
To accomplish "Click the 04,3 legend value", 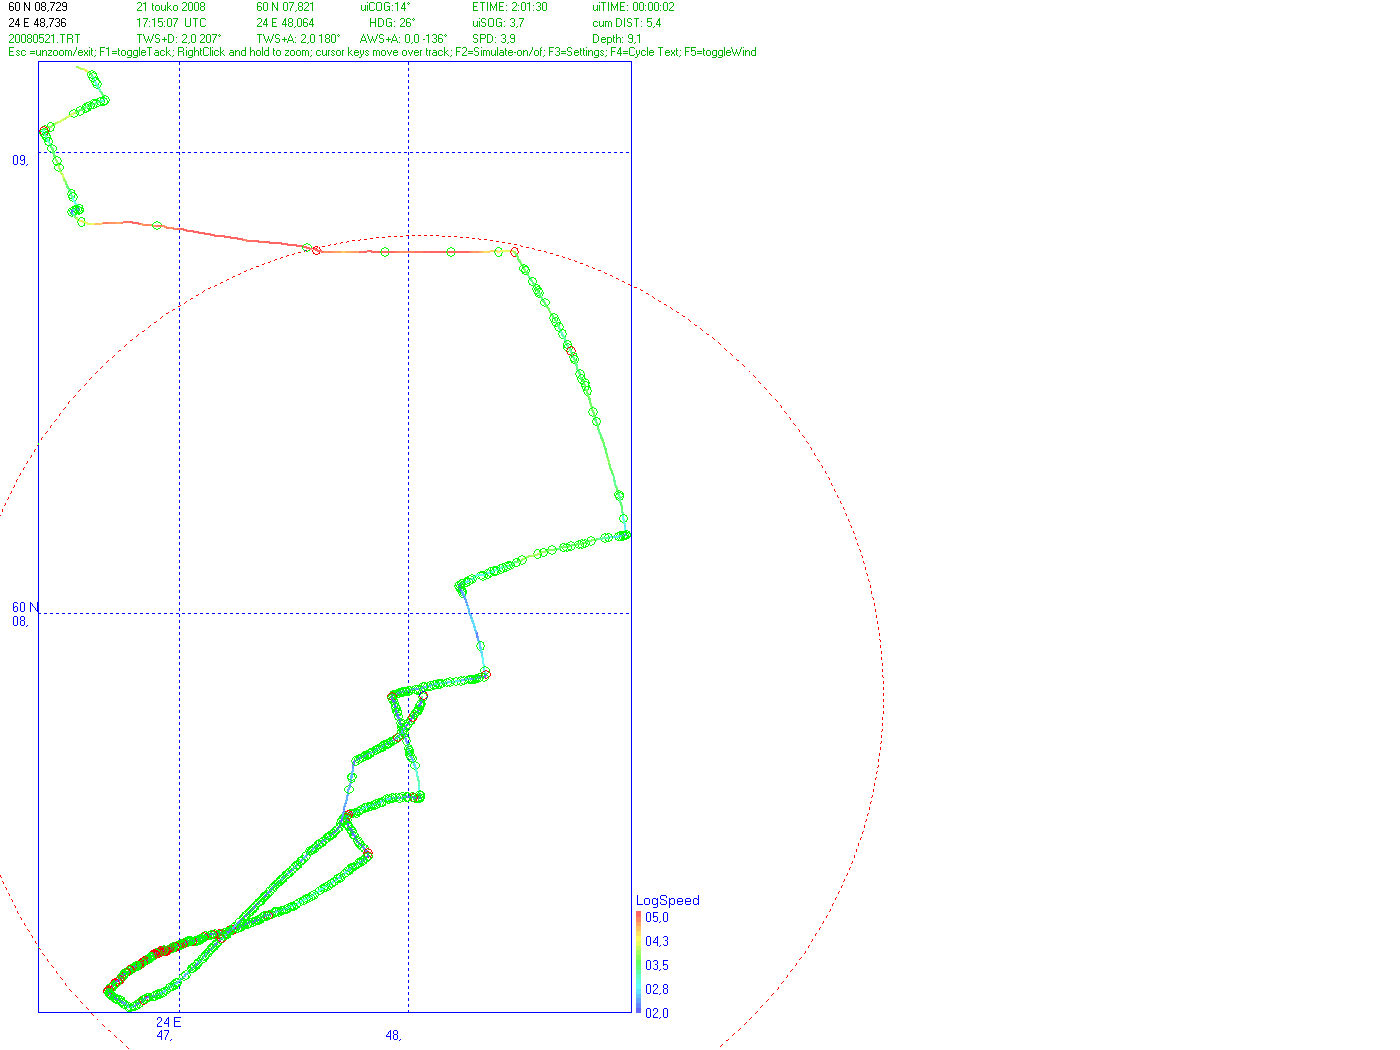I will point(657,941).
